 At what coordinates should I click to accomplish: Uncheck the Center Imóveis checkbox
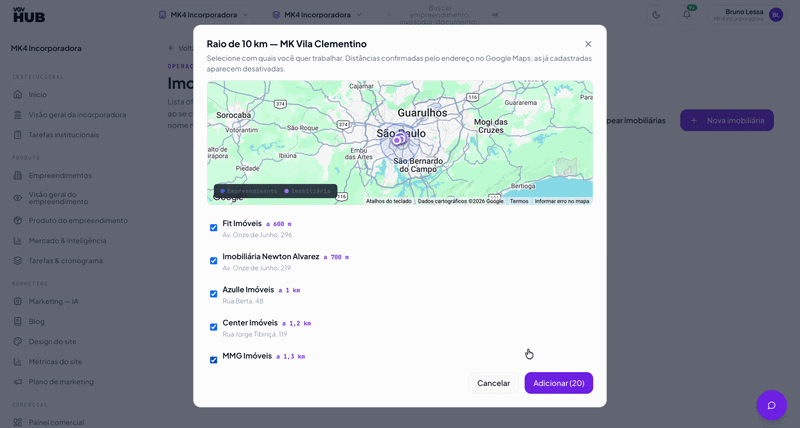213,327
